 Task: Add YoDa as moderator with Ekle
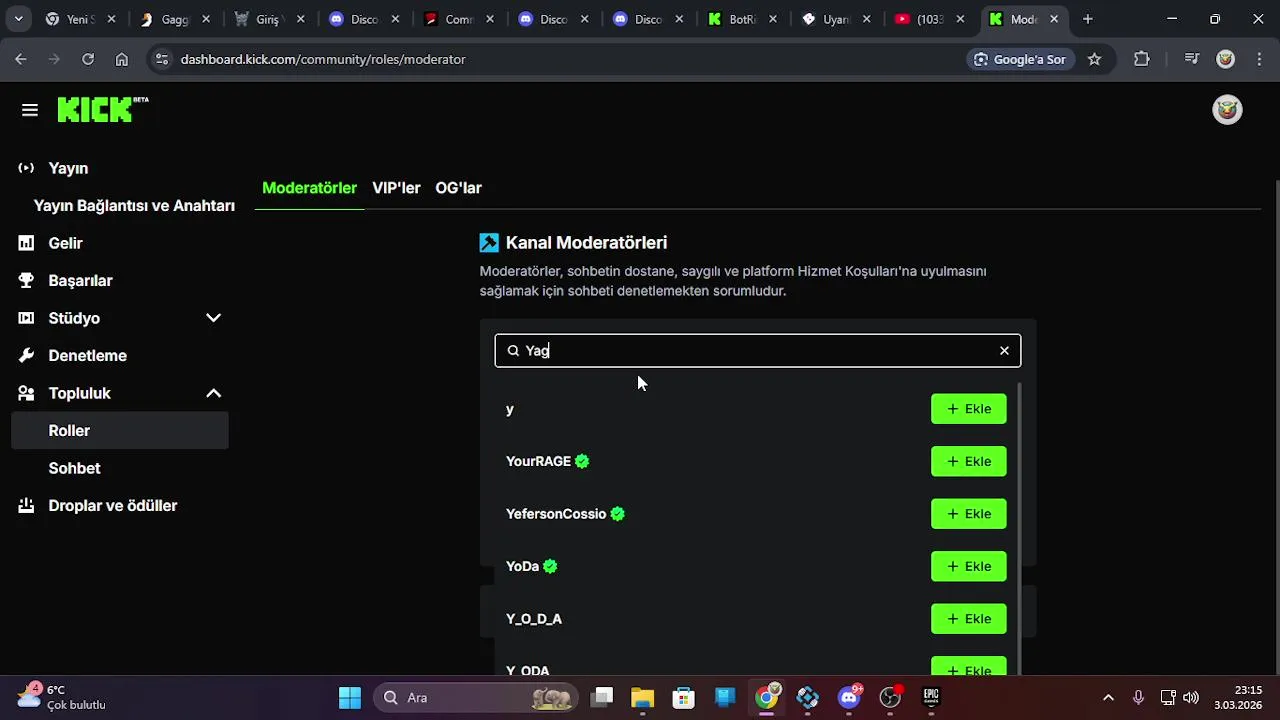[x=968, y=566]
